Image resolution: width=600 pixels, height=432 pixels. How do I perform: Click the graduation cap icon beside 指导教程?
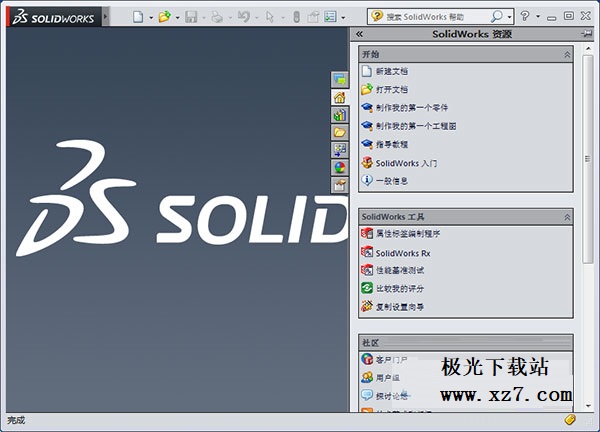pos(367,144)
